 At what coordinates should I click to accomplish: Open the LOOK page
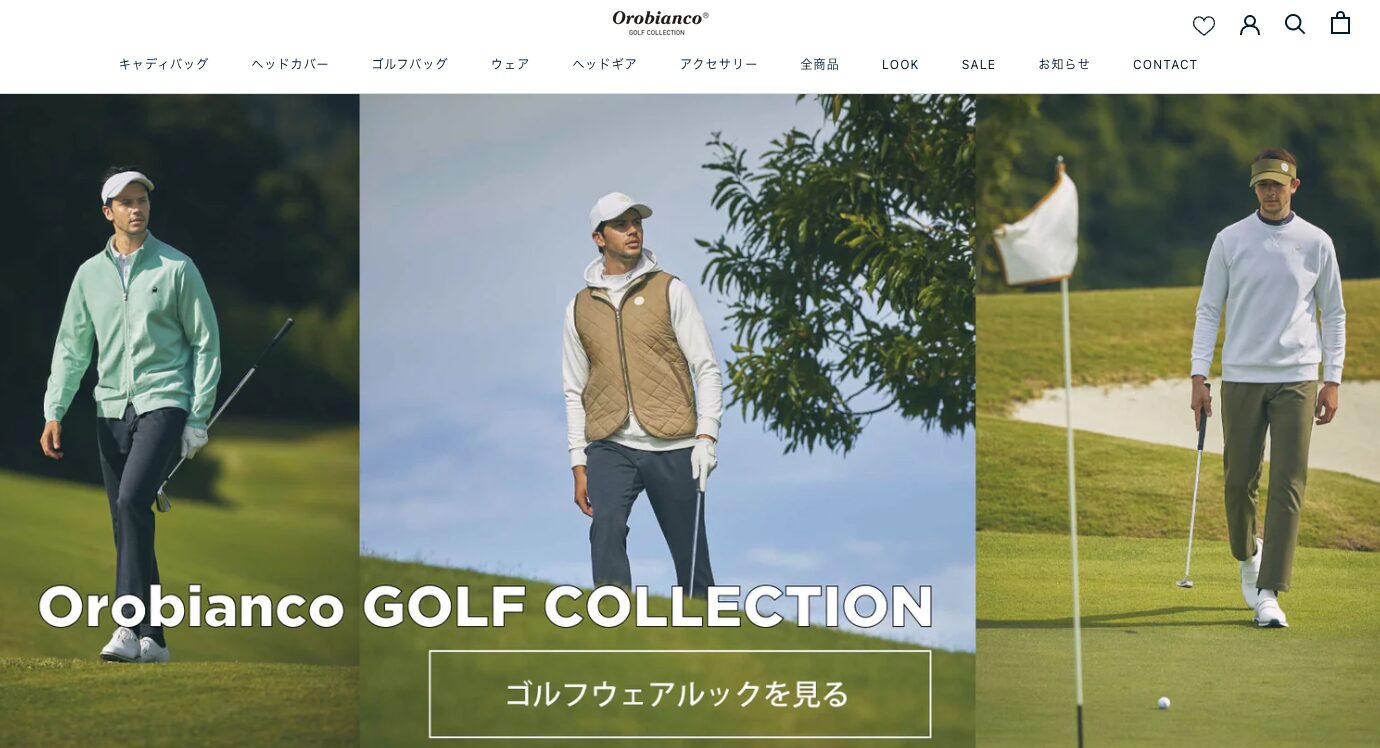(900, 64)
